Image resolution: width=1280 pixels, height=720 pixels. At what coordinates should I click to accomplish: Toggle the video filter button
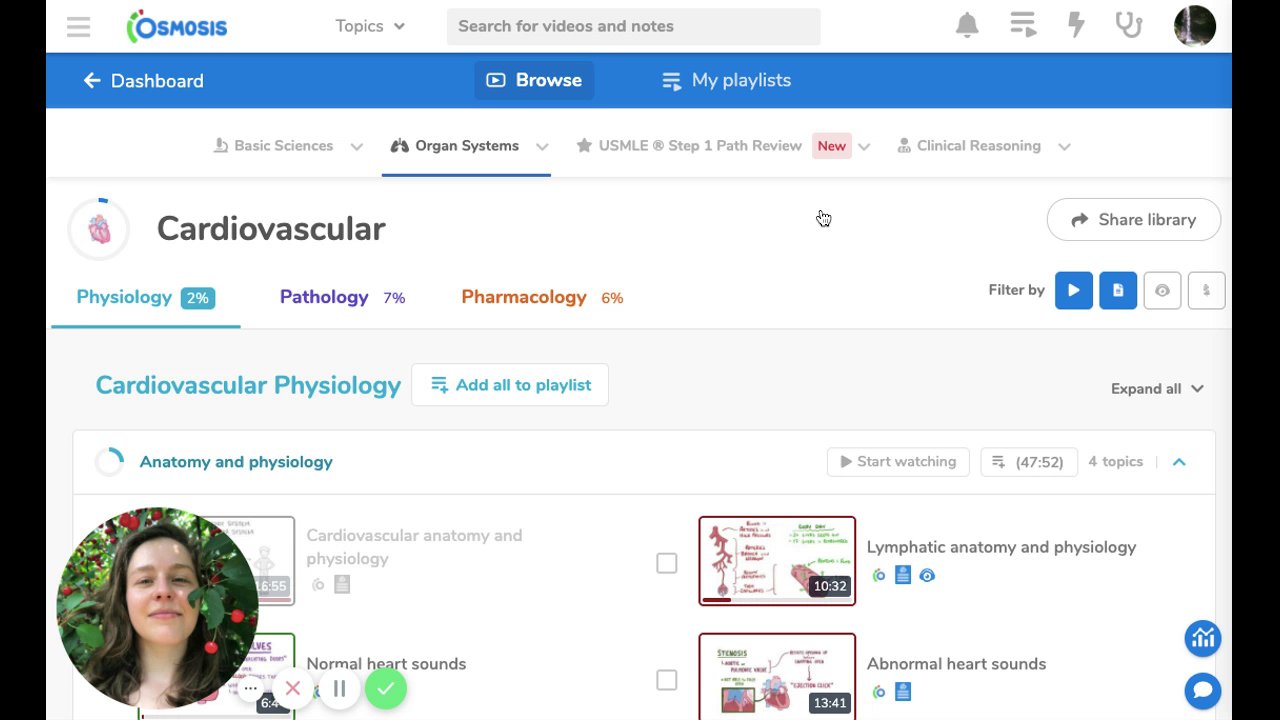1073,291
